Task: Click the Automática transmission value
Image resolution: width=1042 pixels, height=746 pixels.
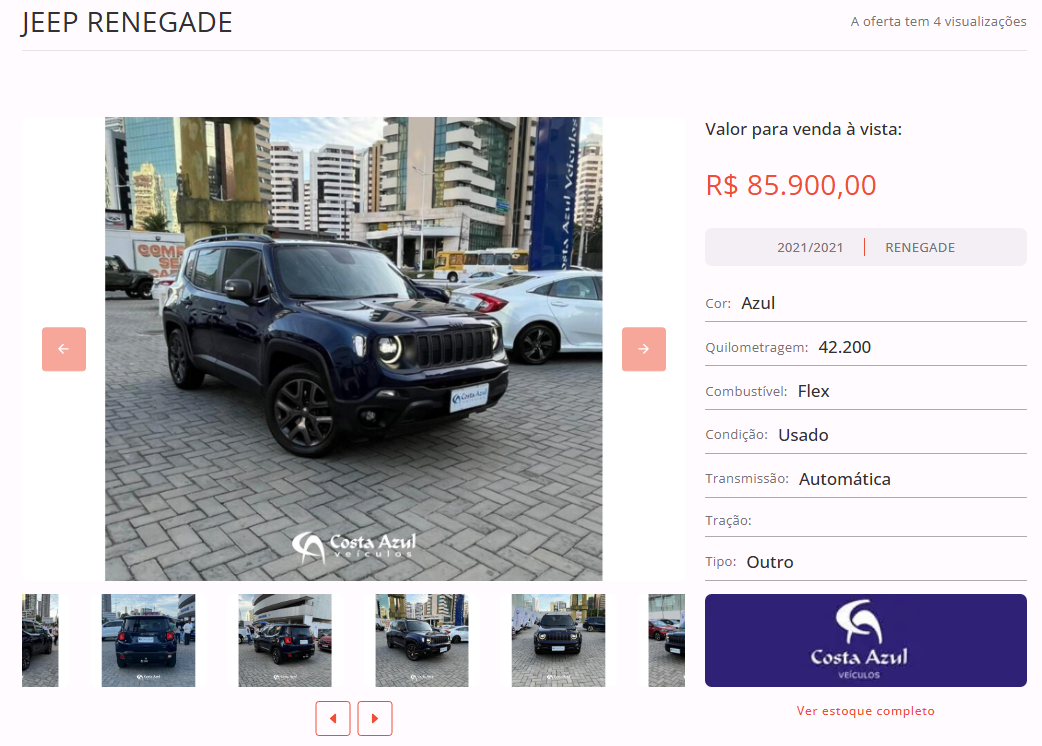Action: tap(845, 479)
